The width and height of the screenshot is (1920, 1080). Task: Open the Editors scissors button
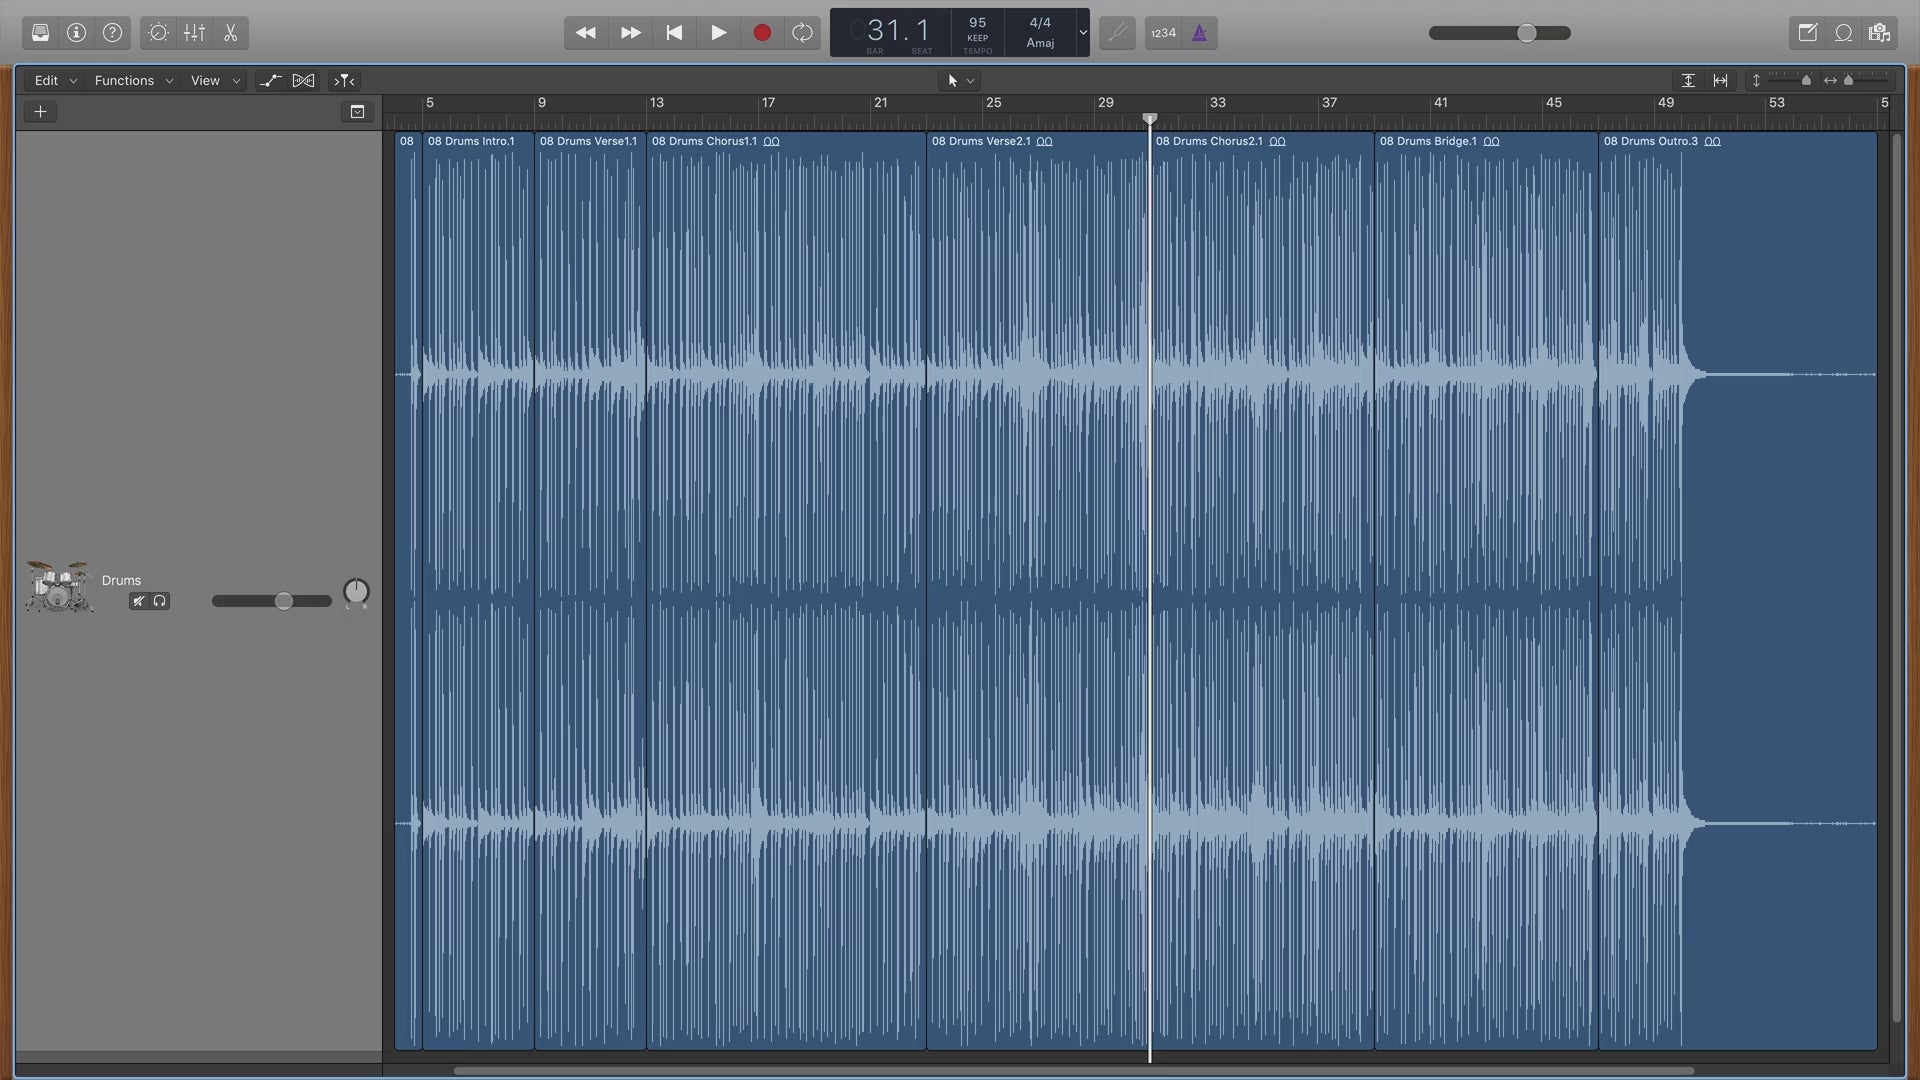pyautogui.click(x=230, y=33)
